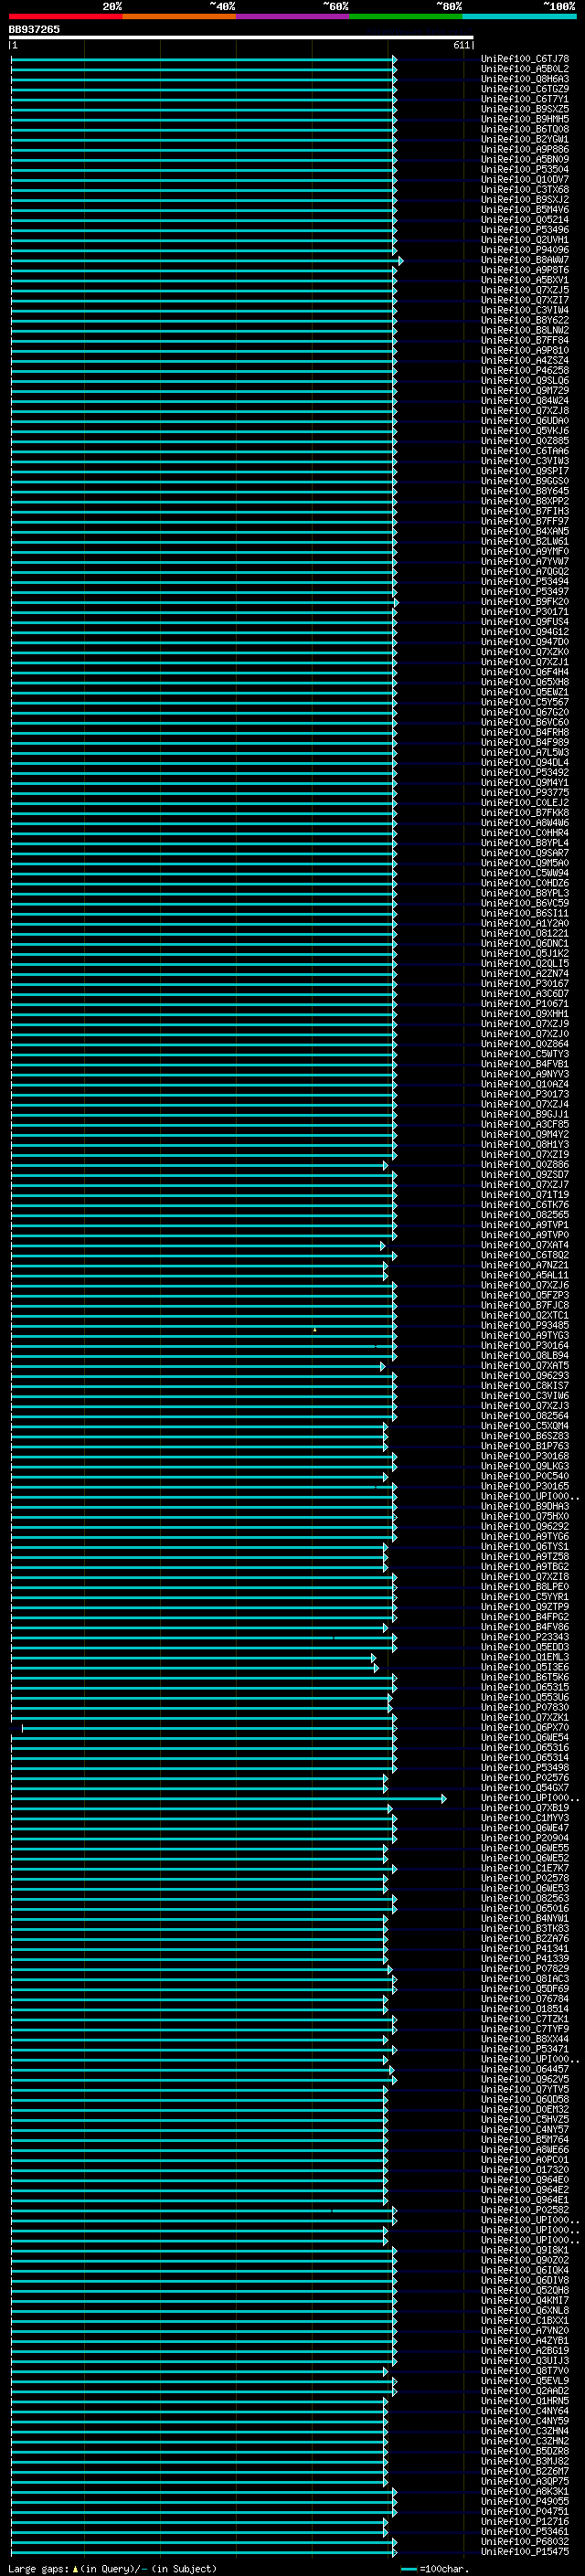This screenshot has height=2576, width=585.
Task: Select hit label UniRef100_A3QP75
Action: coord(525,2481)
